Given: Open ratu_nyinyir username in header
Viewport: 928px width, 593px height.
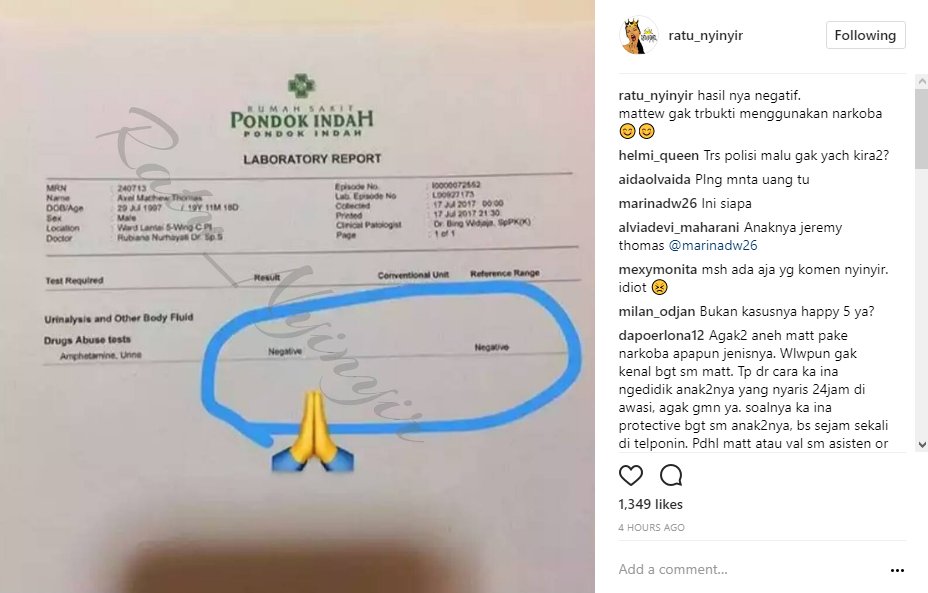Looking at the screenshot, I should point(705,36).
